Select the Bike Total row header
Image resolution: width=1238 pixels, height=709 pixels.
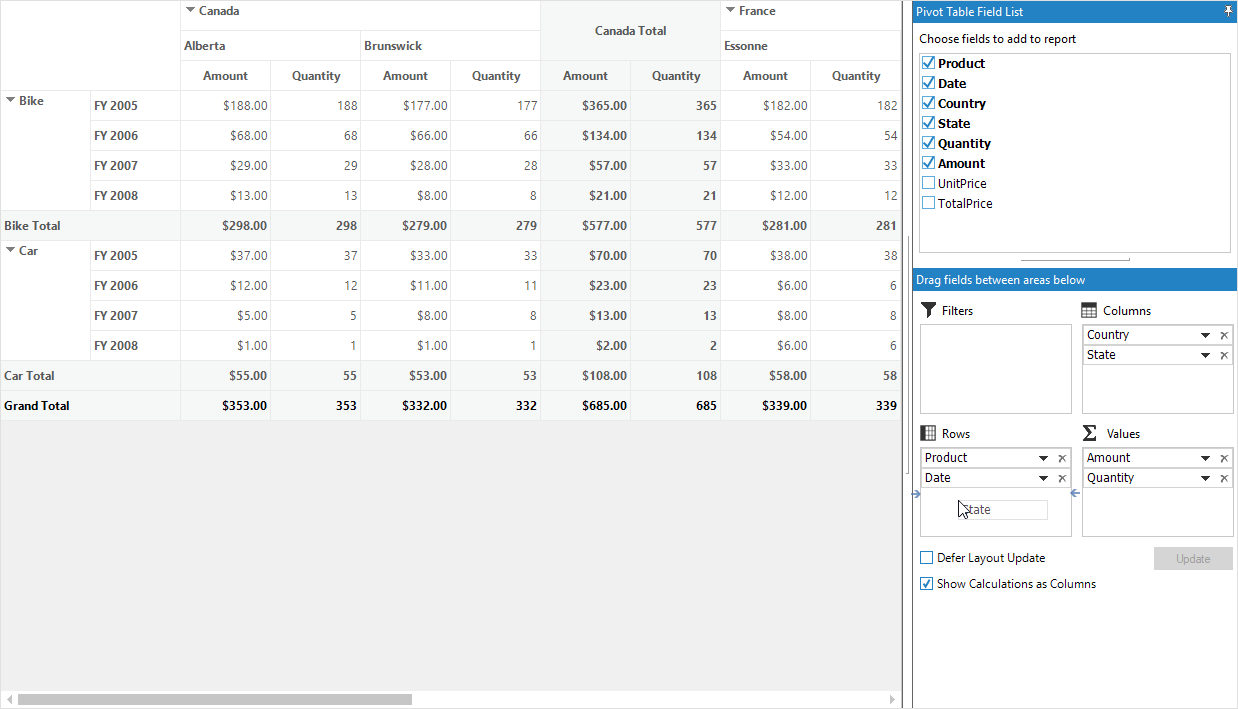pyautogui.click(x=90, y=226)
